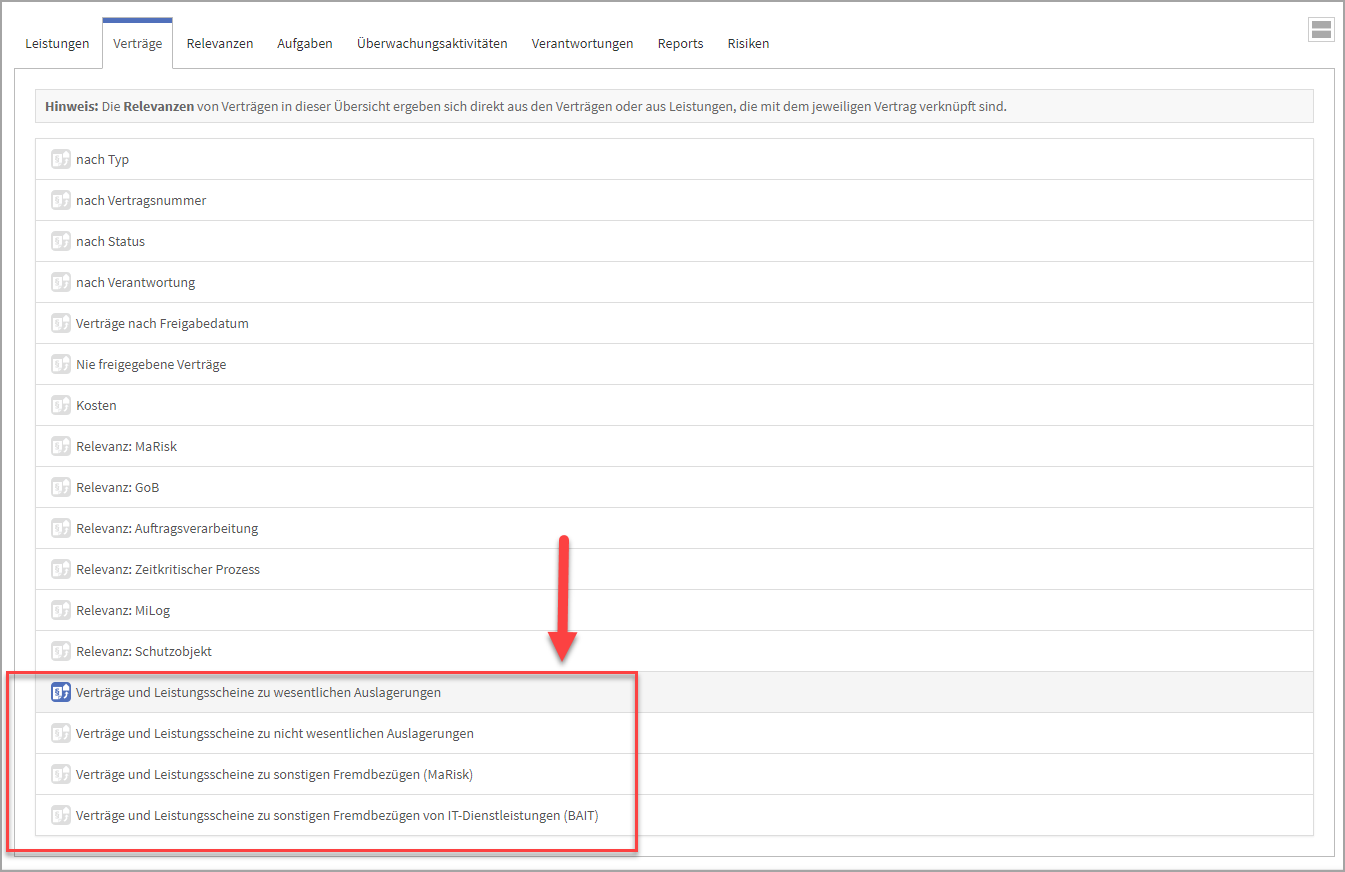Image resolution: width=1345 pixels, height=872 pixels.
Task: Go to the Risiken tab
Action: (748, 44)
